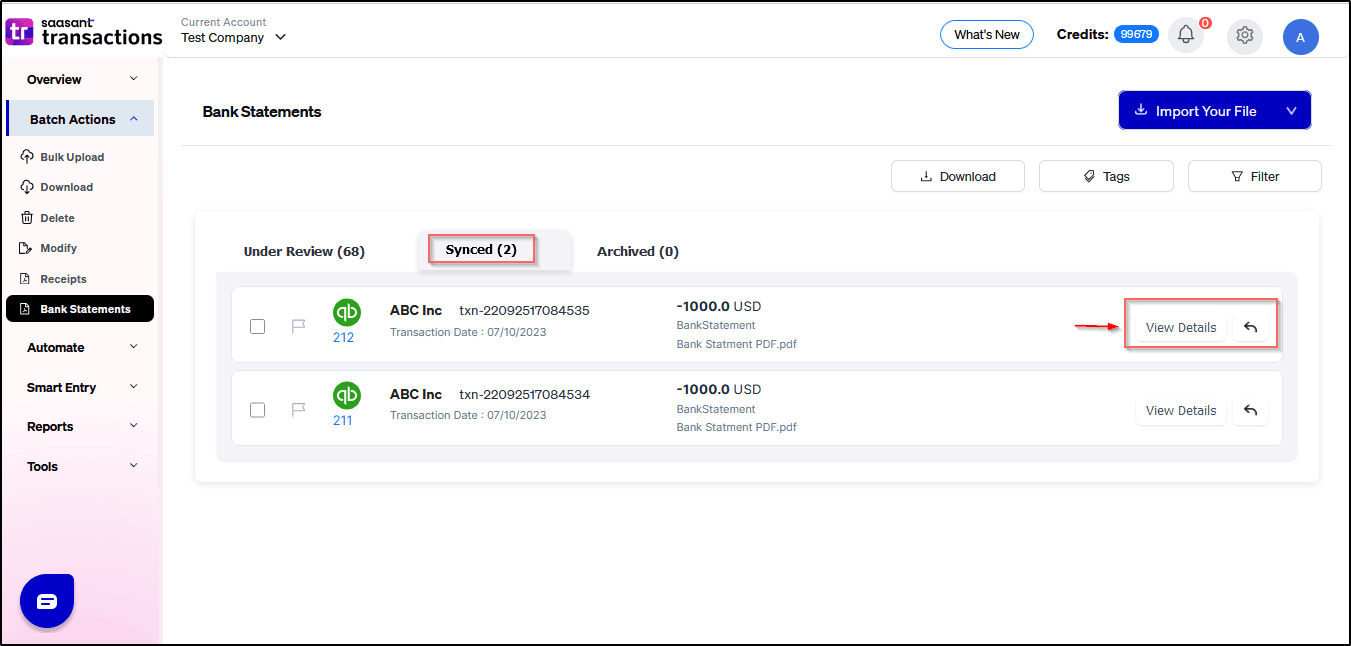Open Bulk Upload in the sidebar

tap(72, 157)
